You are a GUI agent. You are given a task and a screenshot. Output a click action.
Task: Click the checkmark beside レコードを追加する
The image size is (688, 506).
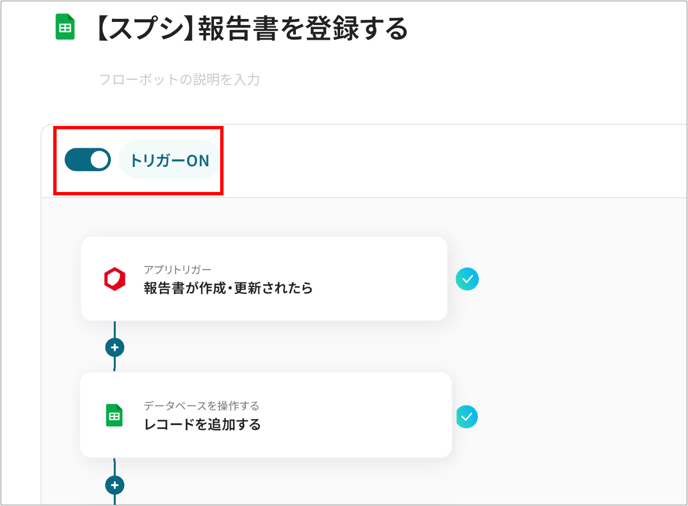click(x=467, y=416)
